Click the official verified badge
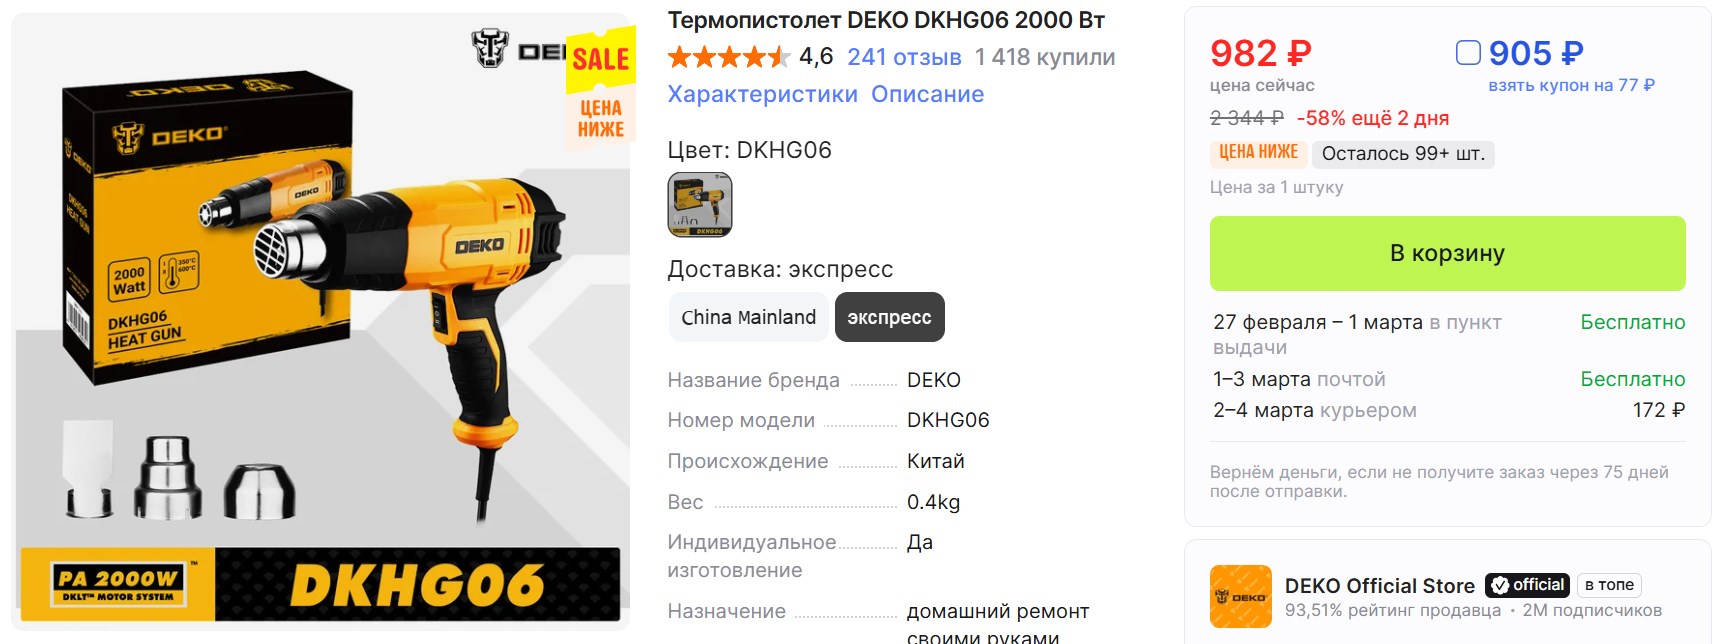This screenshot has height=644, width=1725. click(x=1526, y=585)
